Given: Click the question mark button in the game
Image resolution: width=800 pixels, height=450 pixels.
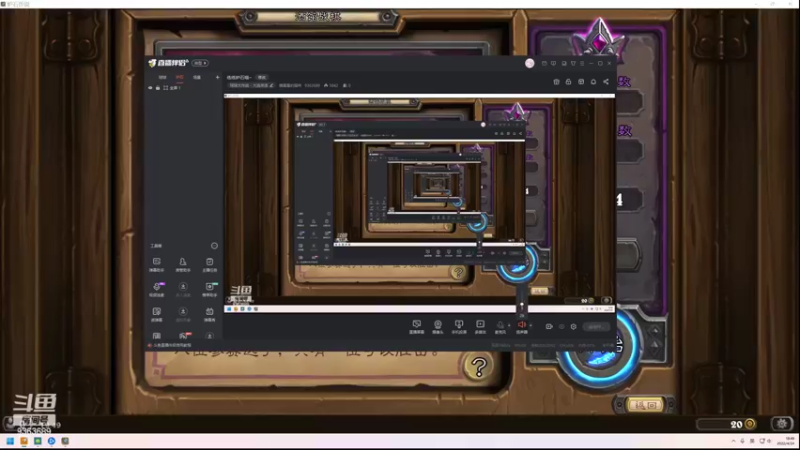Looking at the screenshot, I should click(478, 367).
